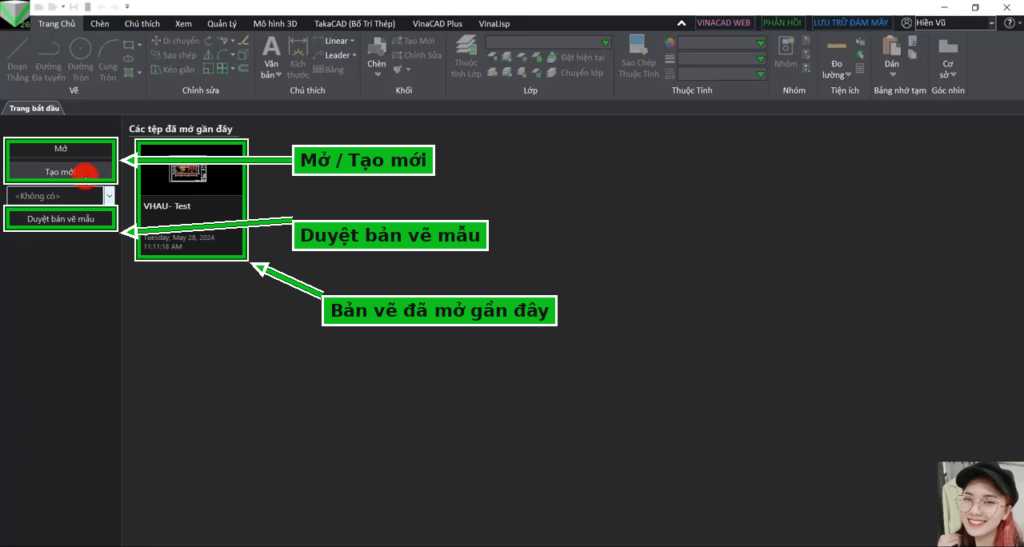Open the Xem ribbon tab
The image size is (1024, 547).
(184, 23)
